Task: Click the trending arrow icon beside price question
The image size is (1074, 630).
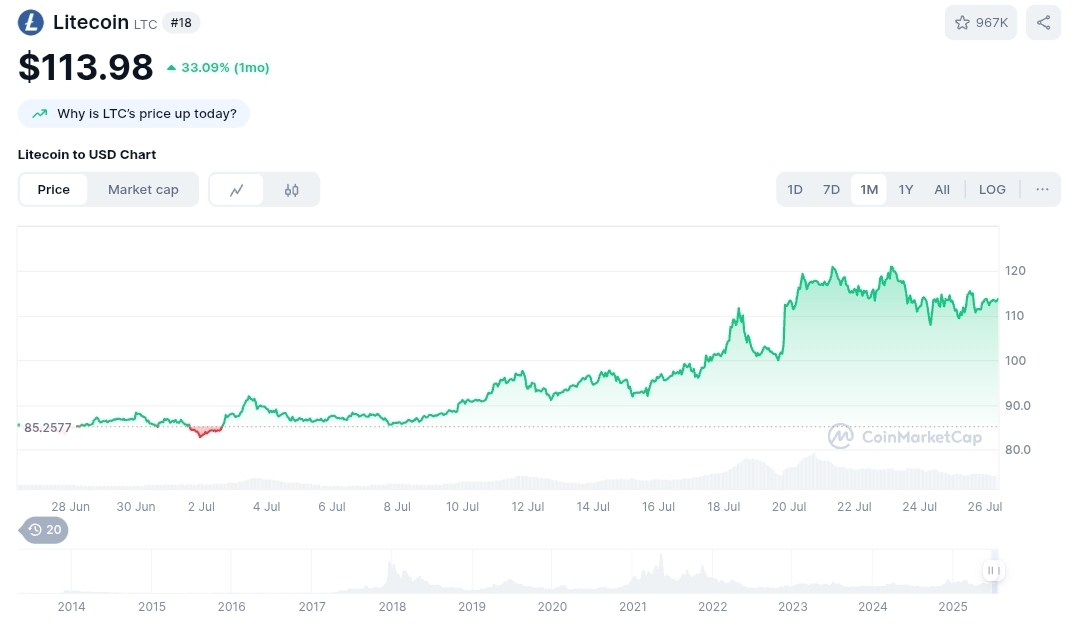Action: [40, 114]
